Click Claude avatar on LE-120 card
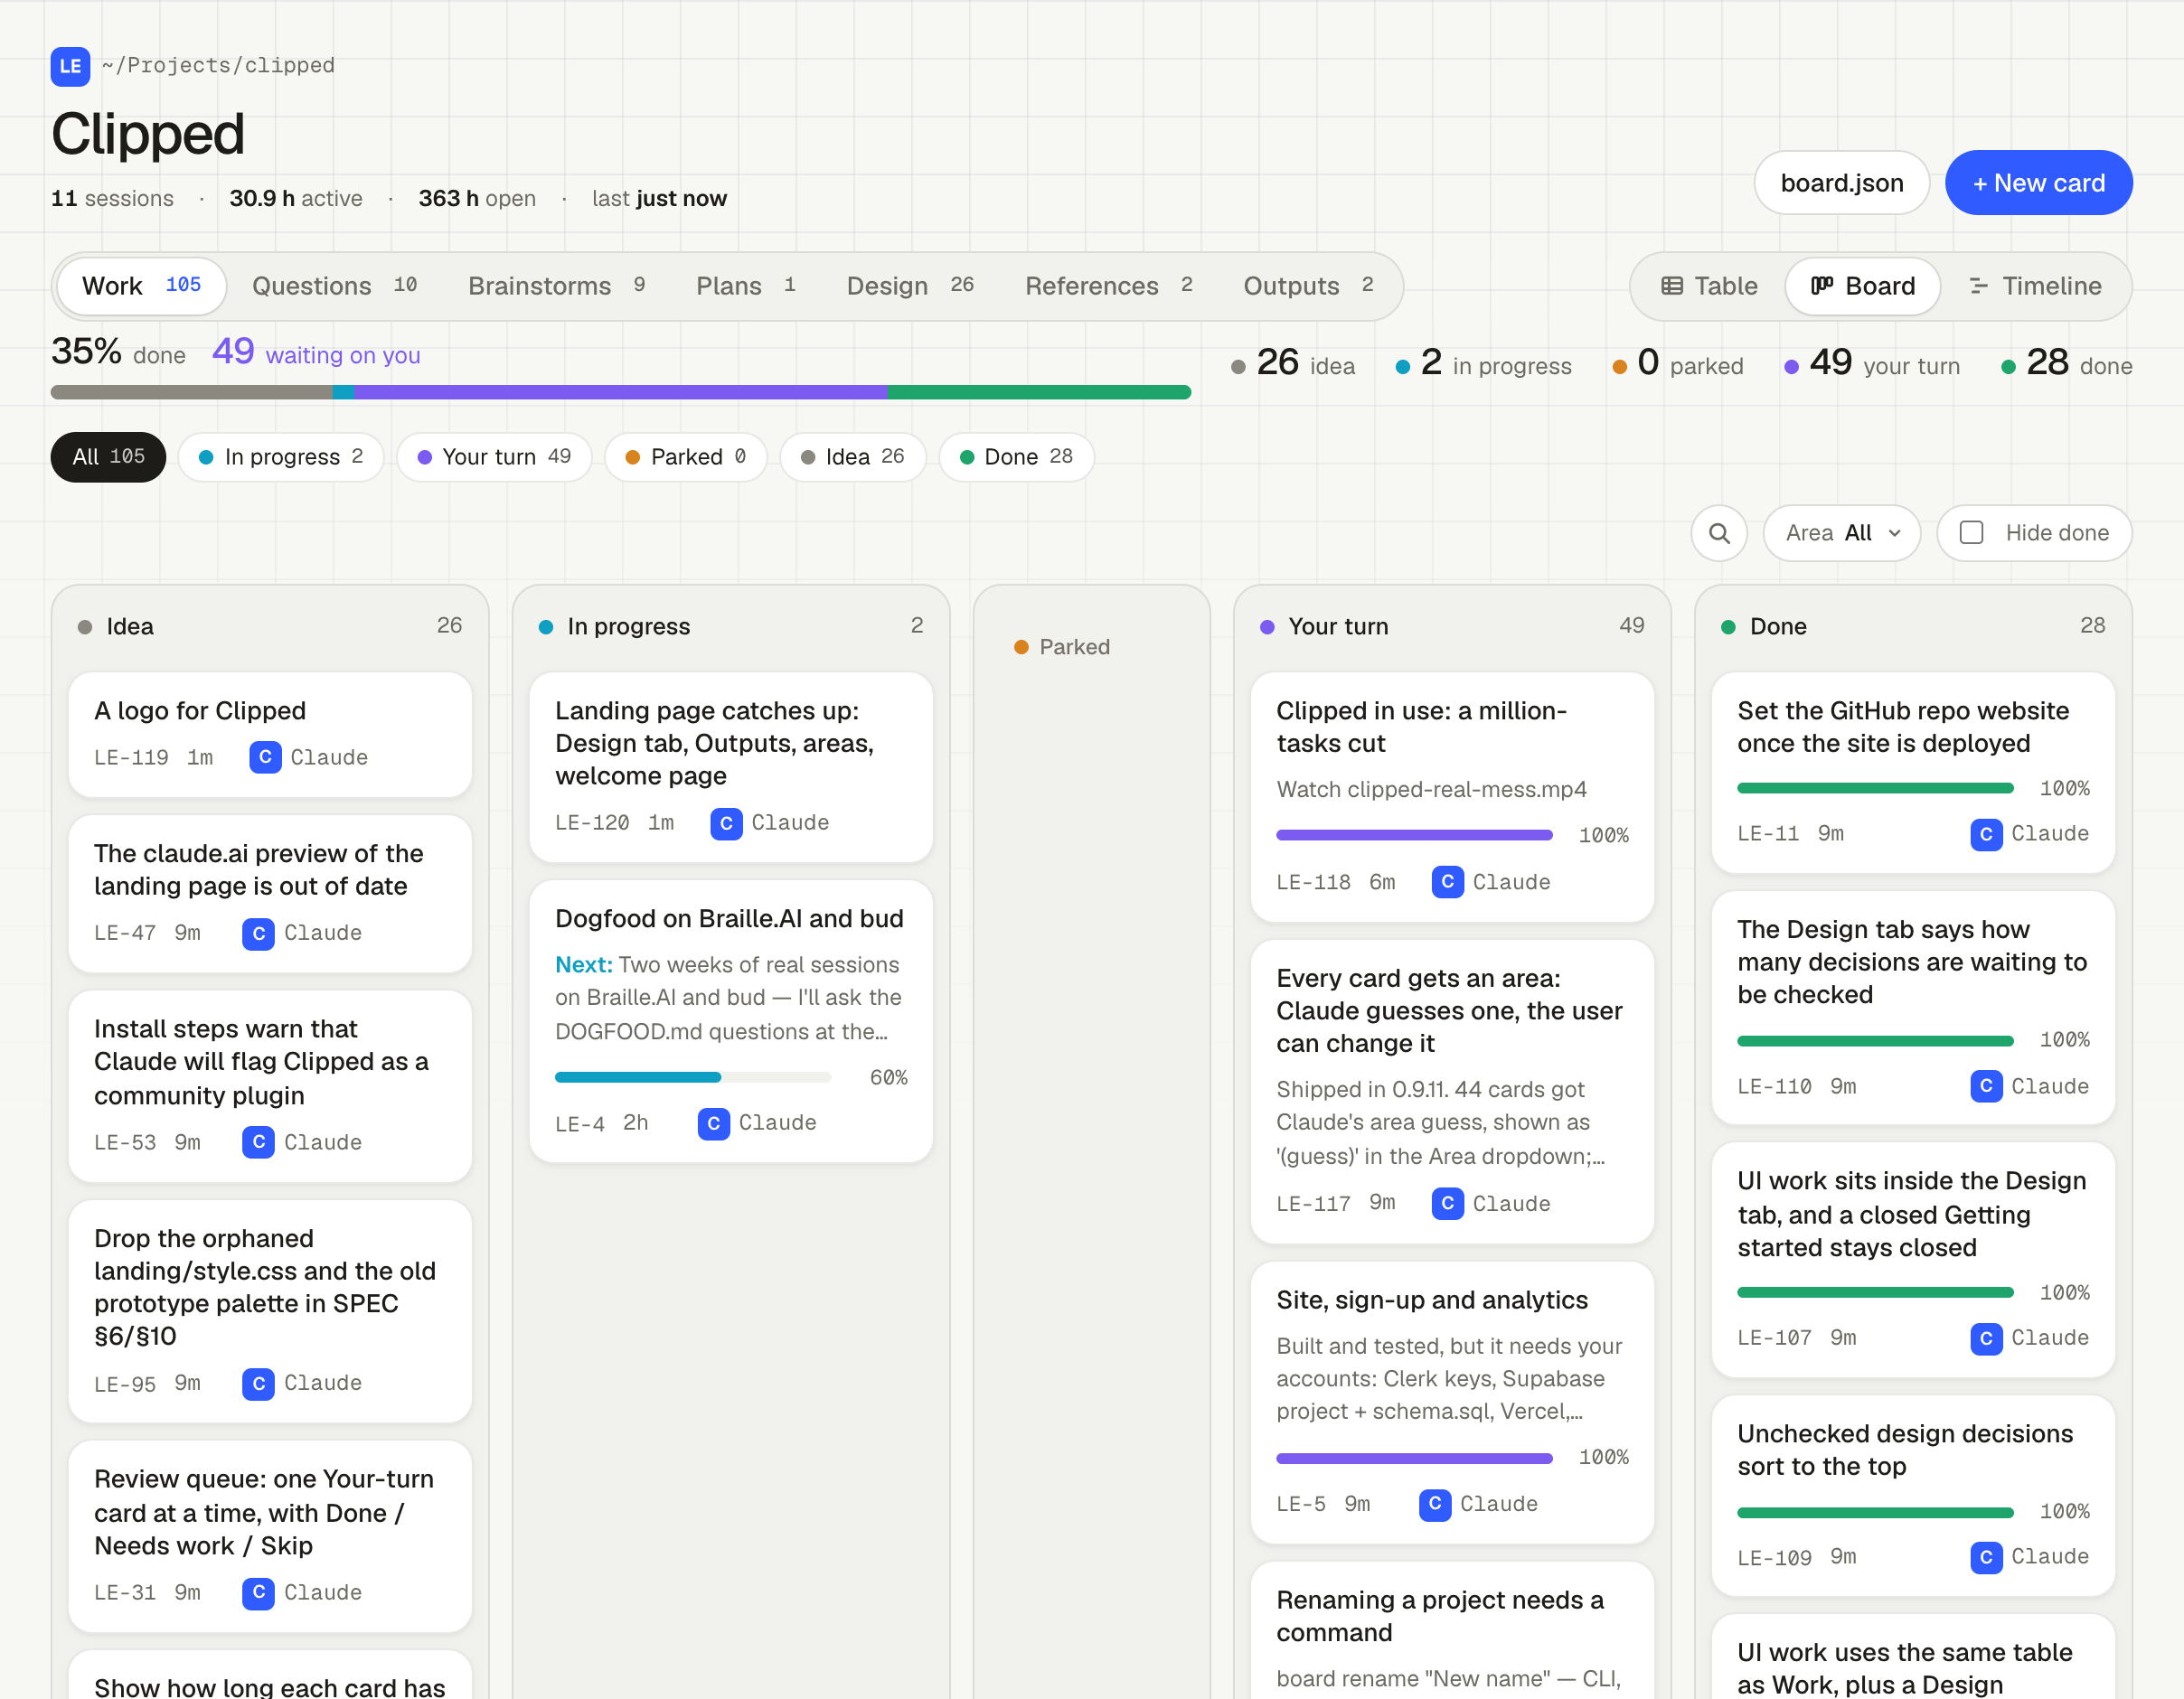 click(726, 823)
